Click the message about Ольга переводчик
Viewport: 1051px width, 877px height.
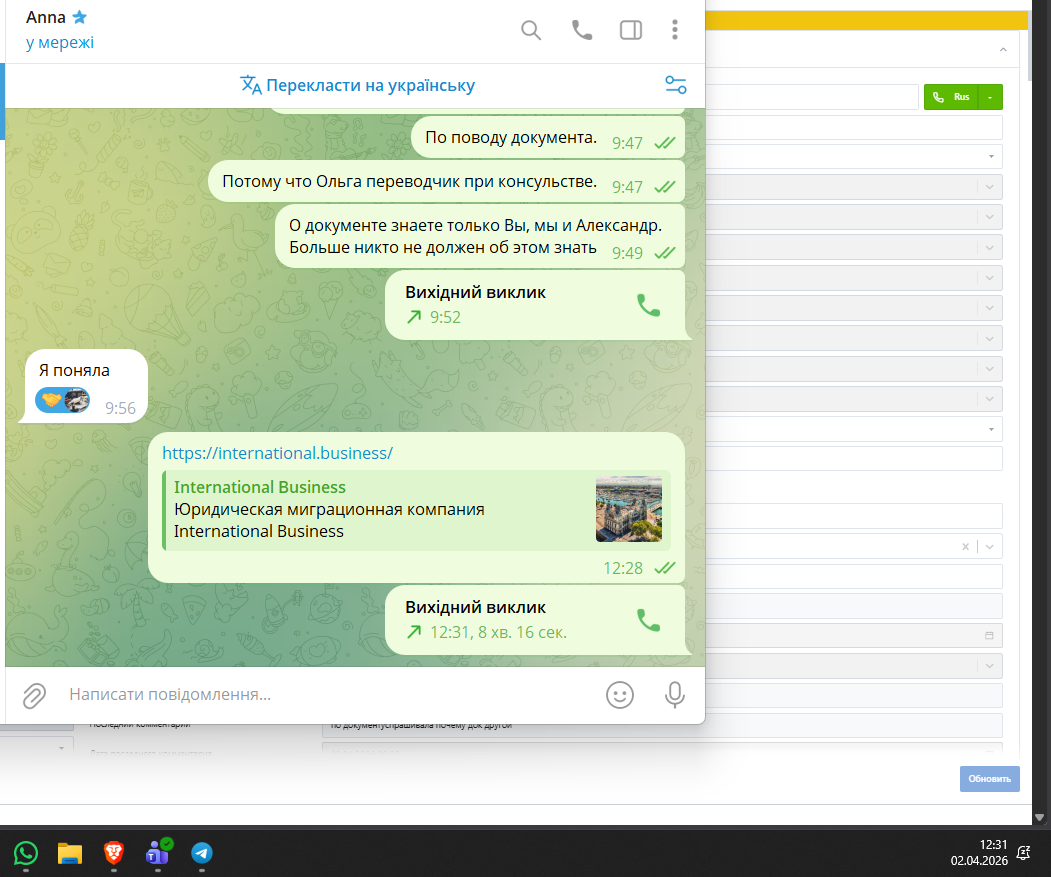(x=446, y=181)
